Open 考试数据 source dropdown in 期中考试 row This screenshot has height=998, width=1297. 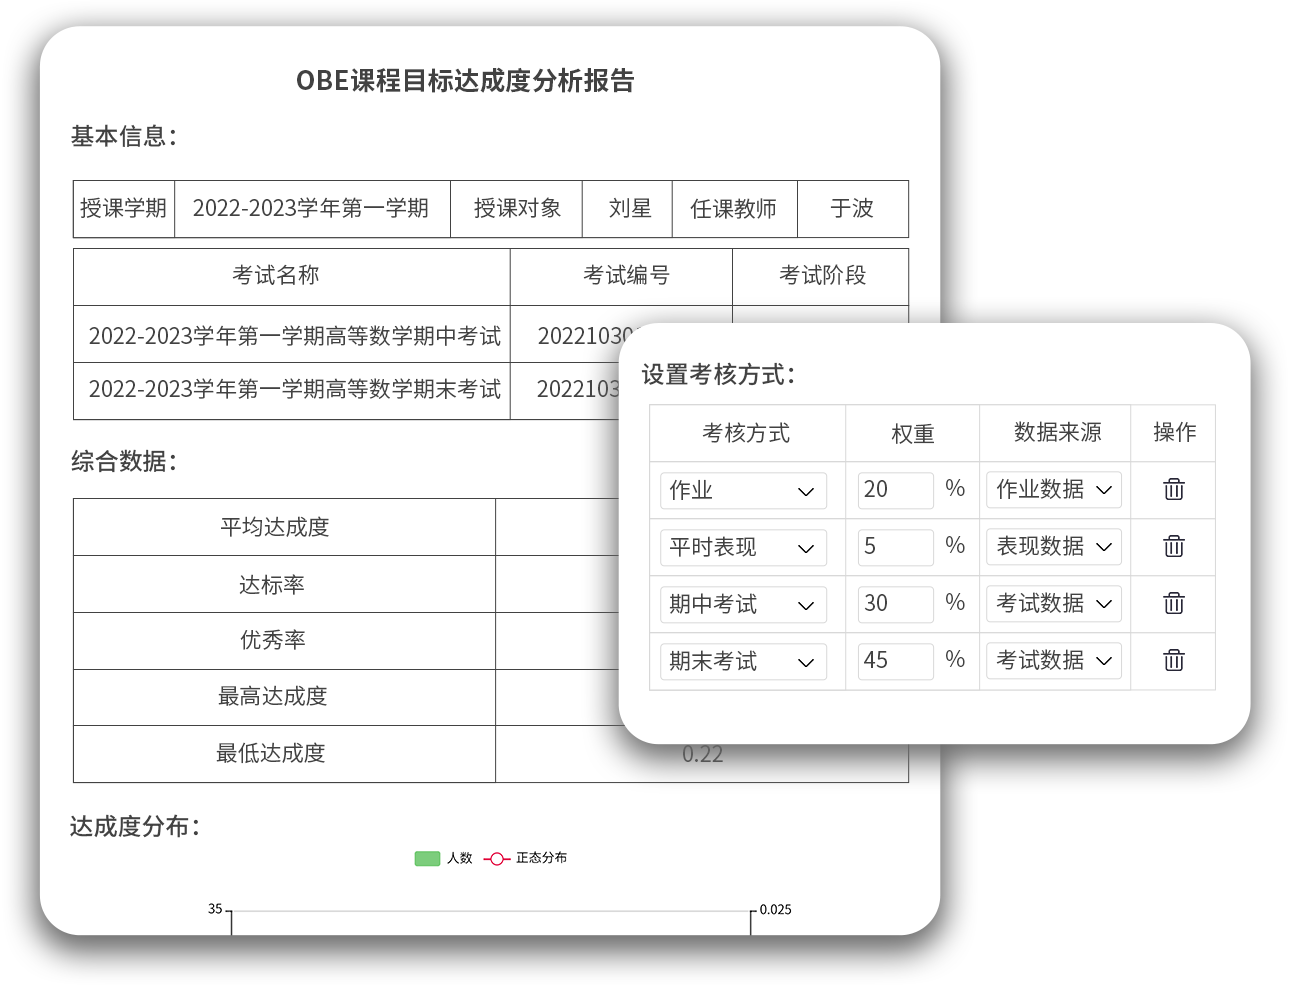tap(1054, 604)
